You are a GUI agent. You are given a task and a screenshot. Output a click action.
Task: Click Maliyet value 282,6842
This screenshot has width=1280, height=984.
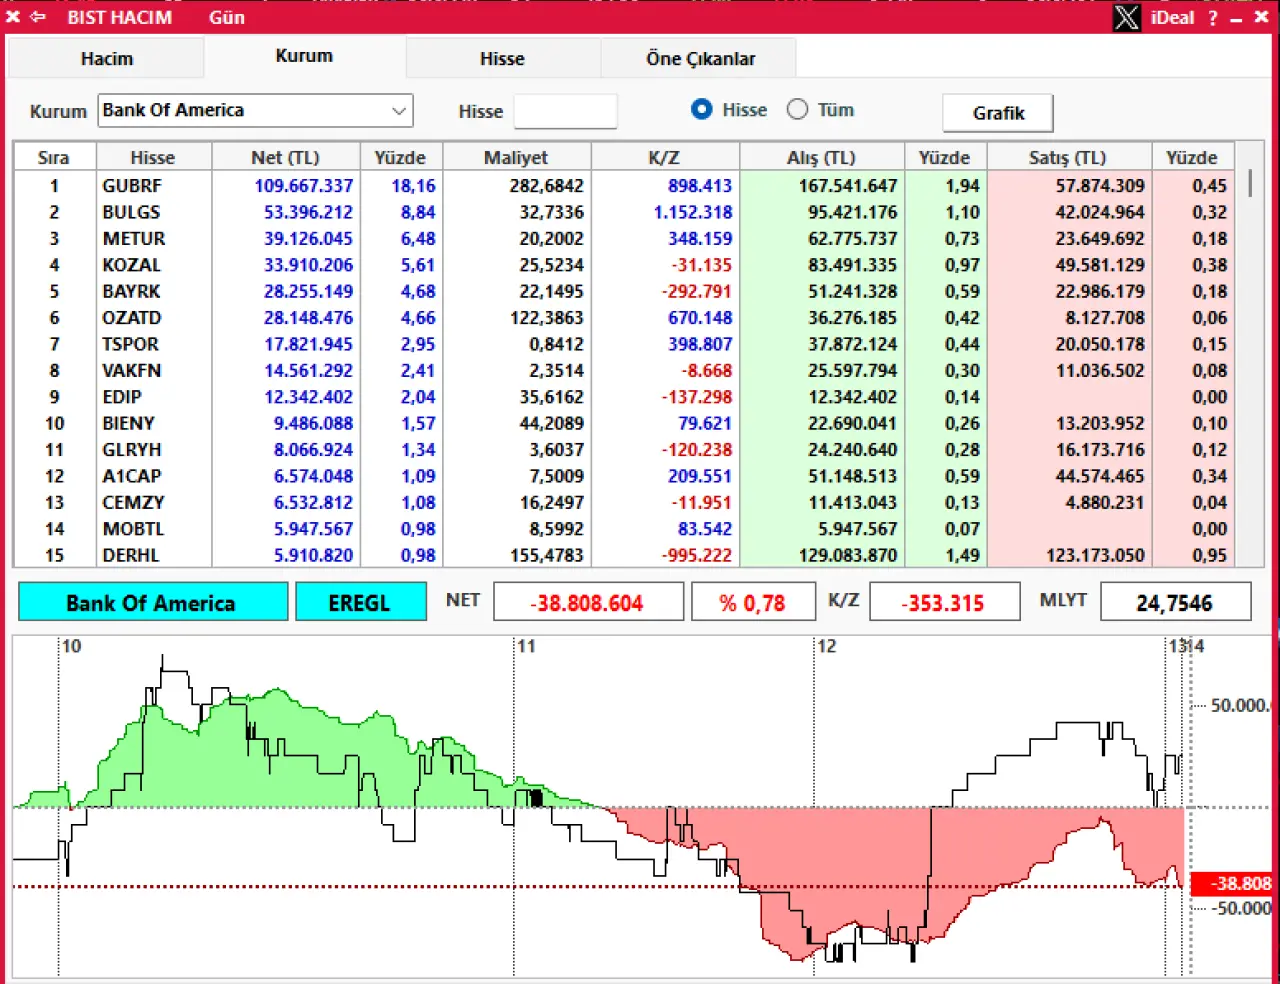546,186
